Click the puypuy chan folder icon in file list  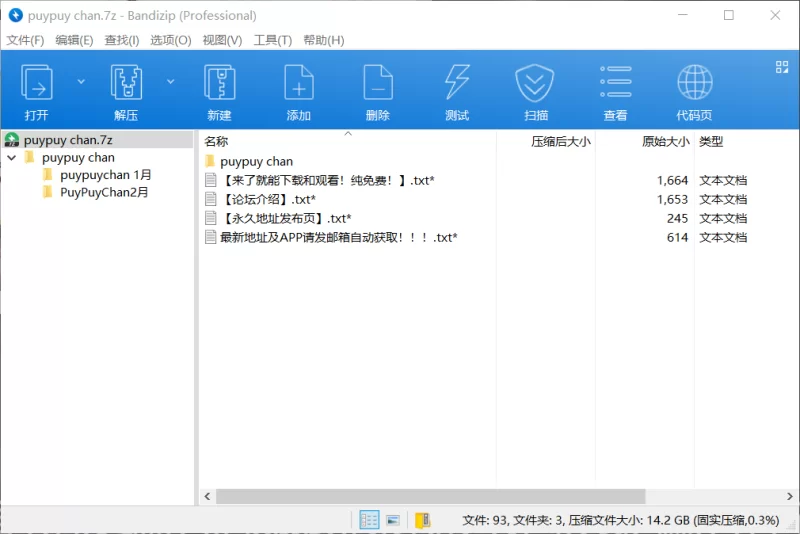point(210,161)
